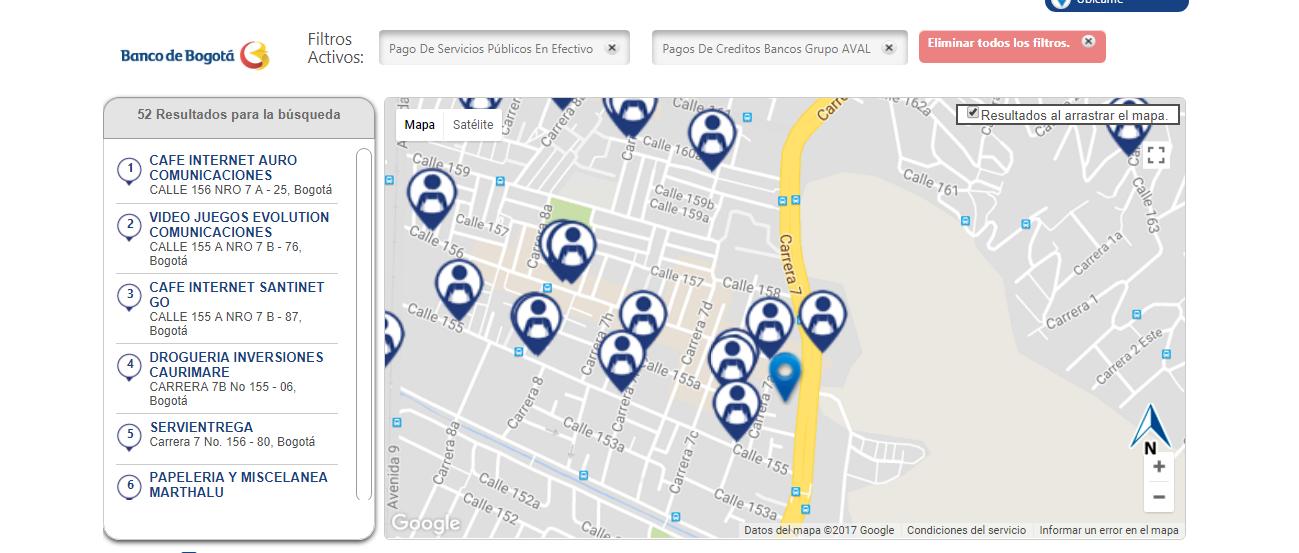
Task: Click the results list scrollbar
Action: (x=364, y=324)
